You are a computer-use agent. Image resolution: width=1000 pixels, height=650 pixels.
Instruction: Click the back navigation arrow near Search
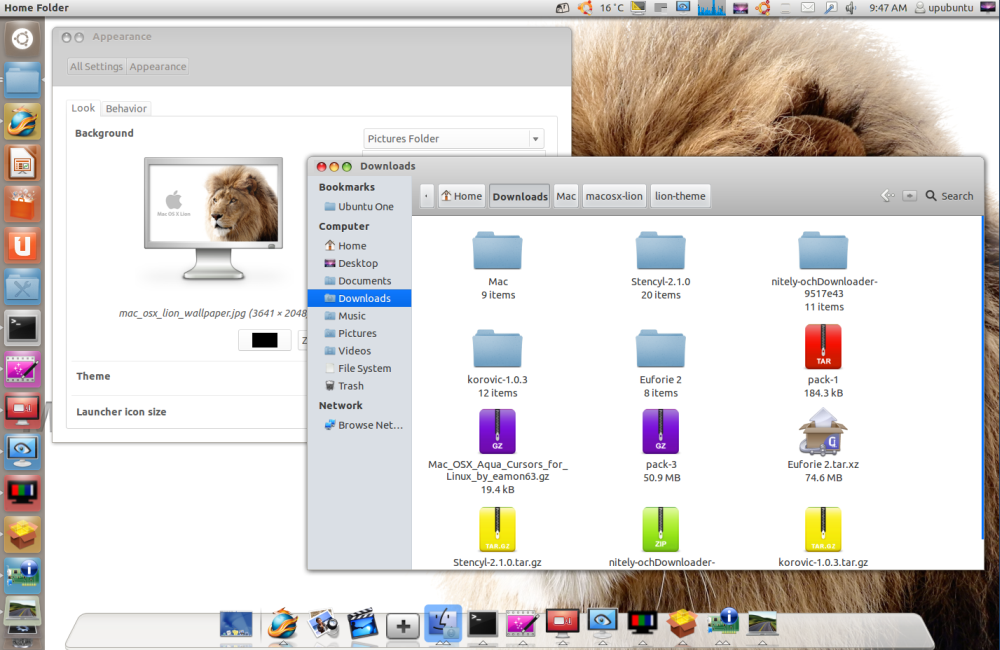884,196
